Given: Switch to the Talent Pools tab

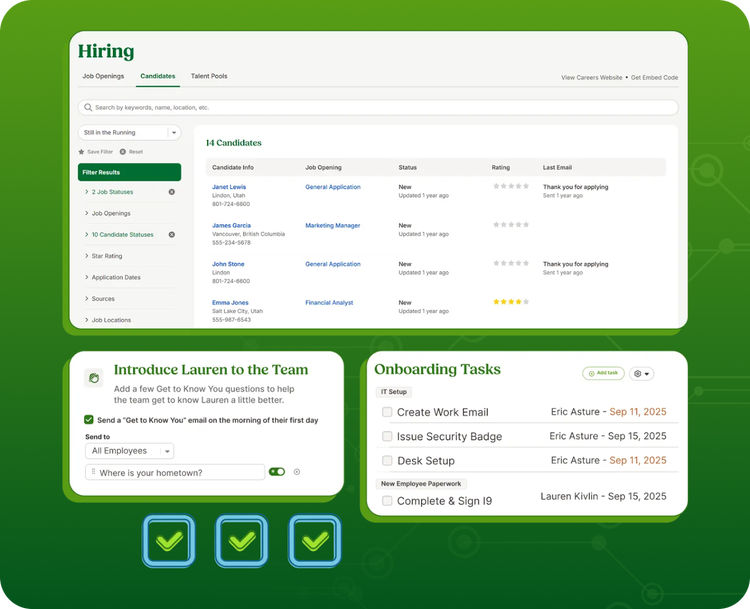Looking at the screenshot, I should pos(209,76).
